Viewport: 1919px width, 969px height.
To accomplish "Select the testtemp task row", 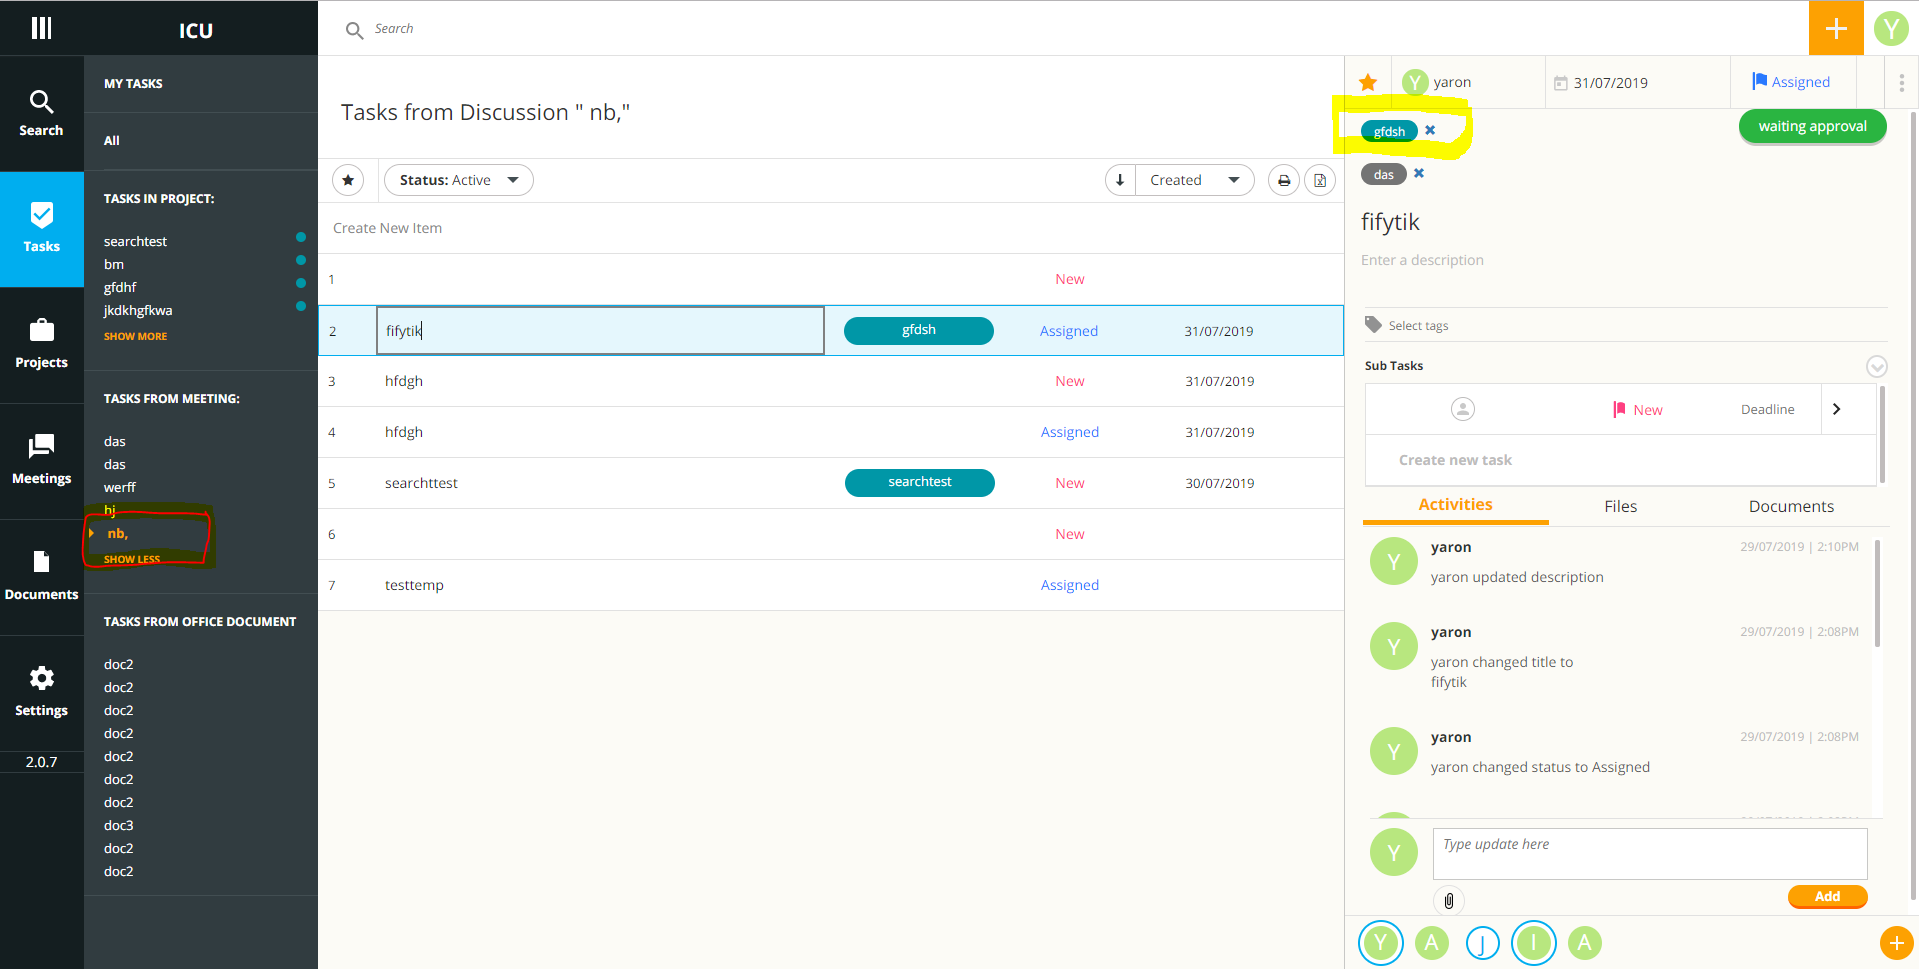I will pos(831,585).
